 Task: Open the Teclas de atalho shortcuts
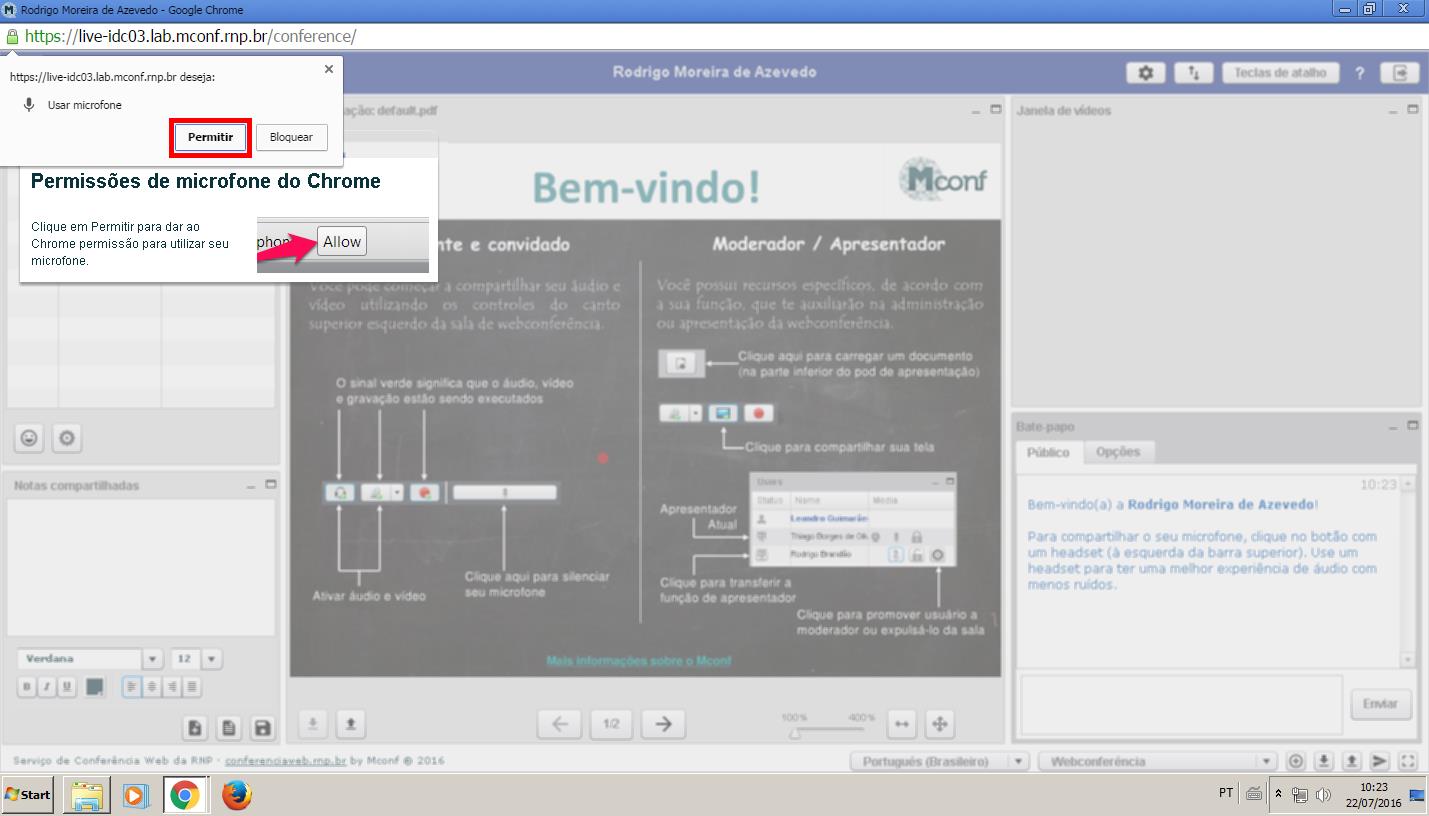point(1280,73)
